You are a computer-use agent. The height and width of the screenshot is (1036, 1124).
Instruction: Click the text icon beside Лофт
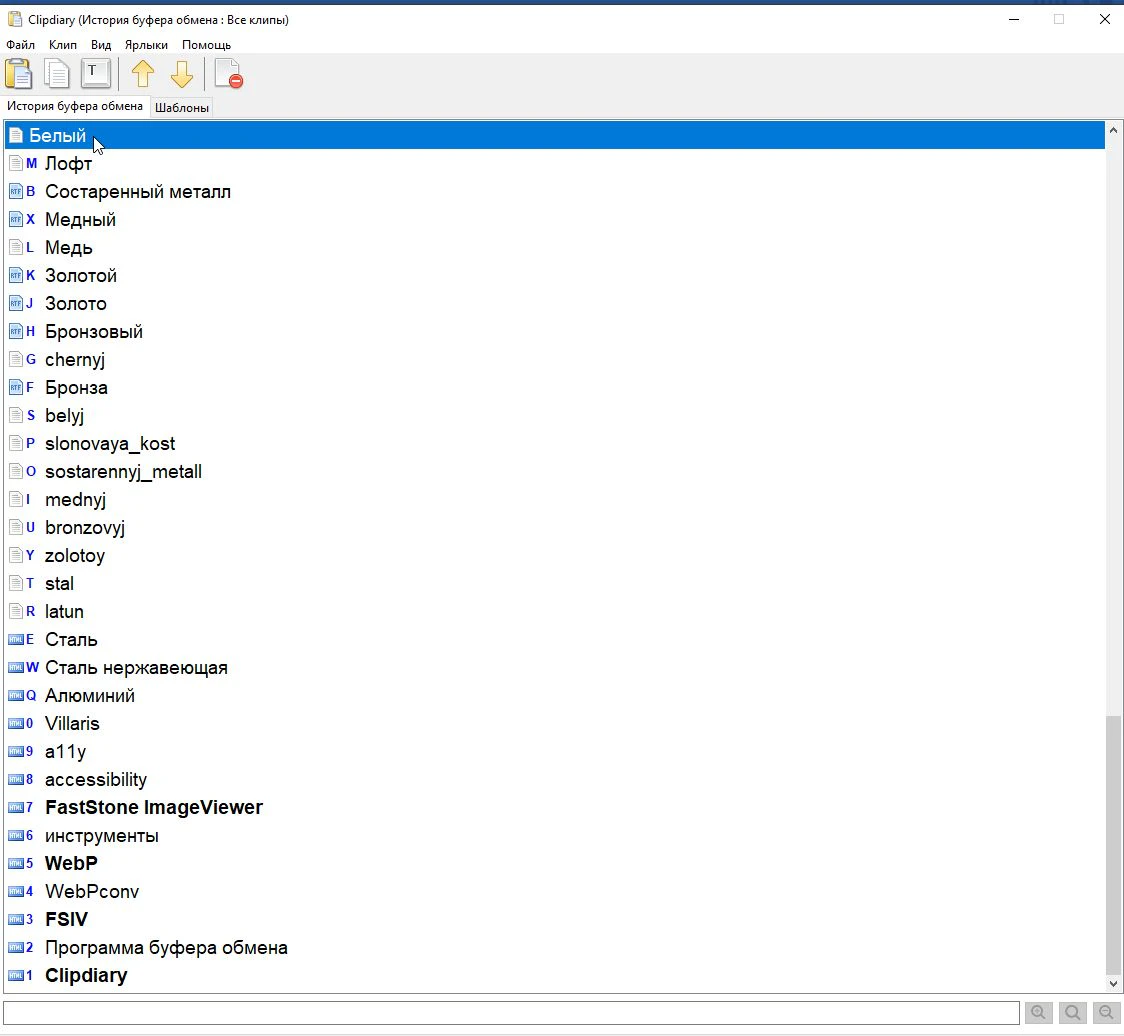point(16,163)
